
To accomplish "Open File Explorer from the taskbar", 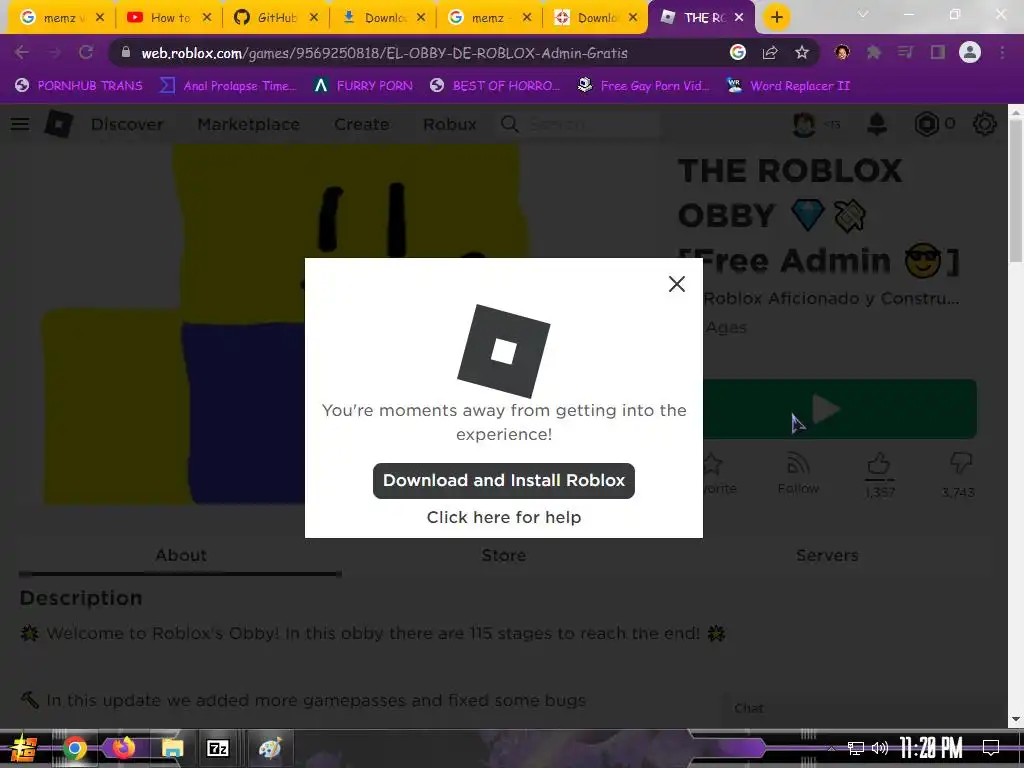I will coord(172,748).
